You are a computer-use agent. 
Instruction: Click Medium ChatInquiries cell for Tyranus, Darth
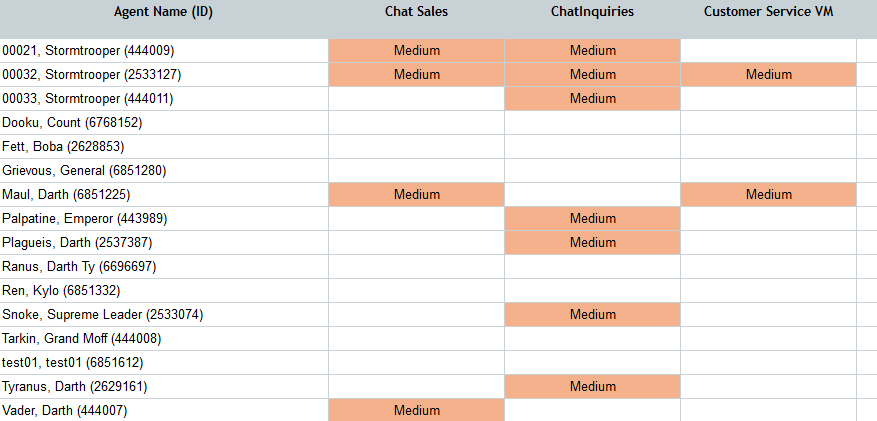click(x=592, y=387)
